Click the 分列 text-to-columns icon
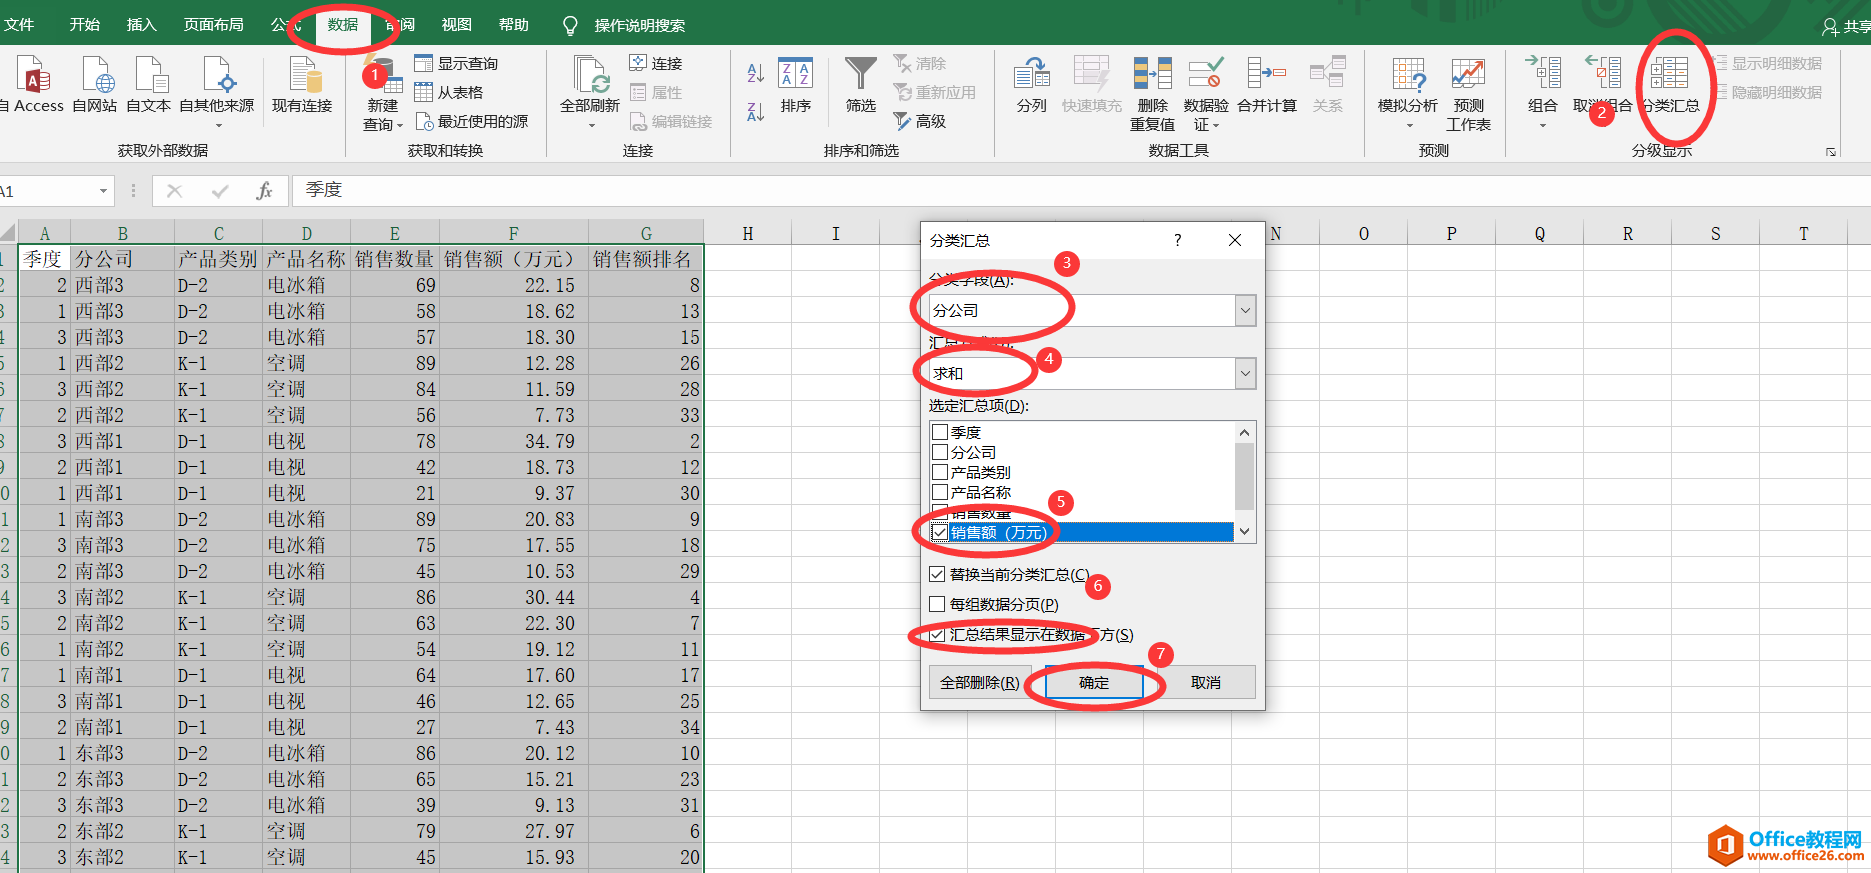1871x873 pixels. tap(1031, 73)
